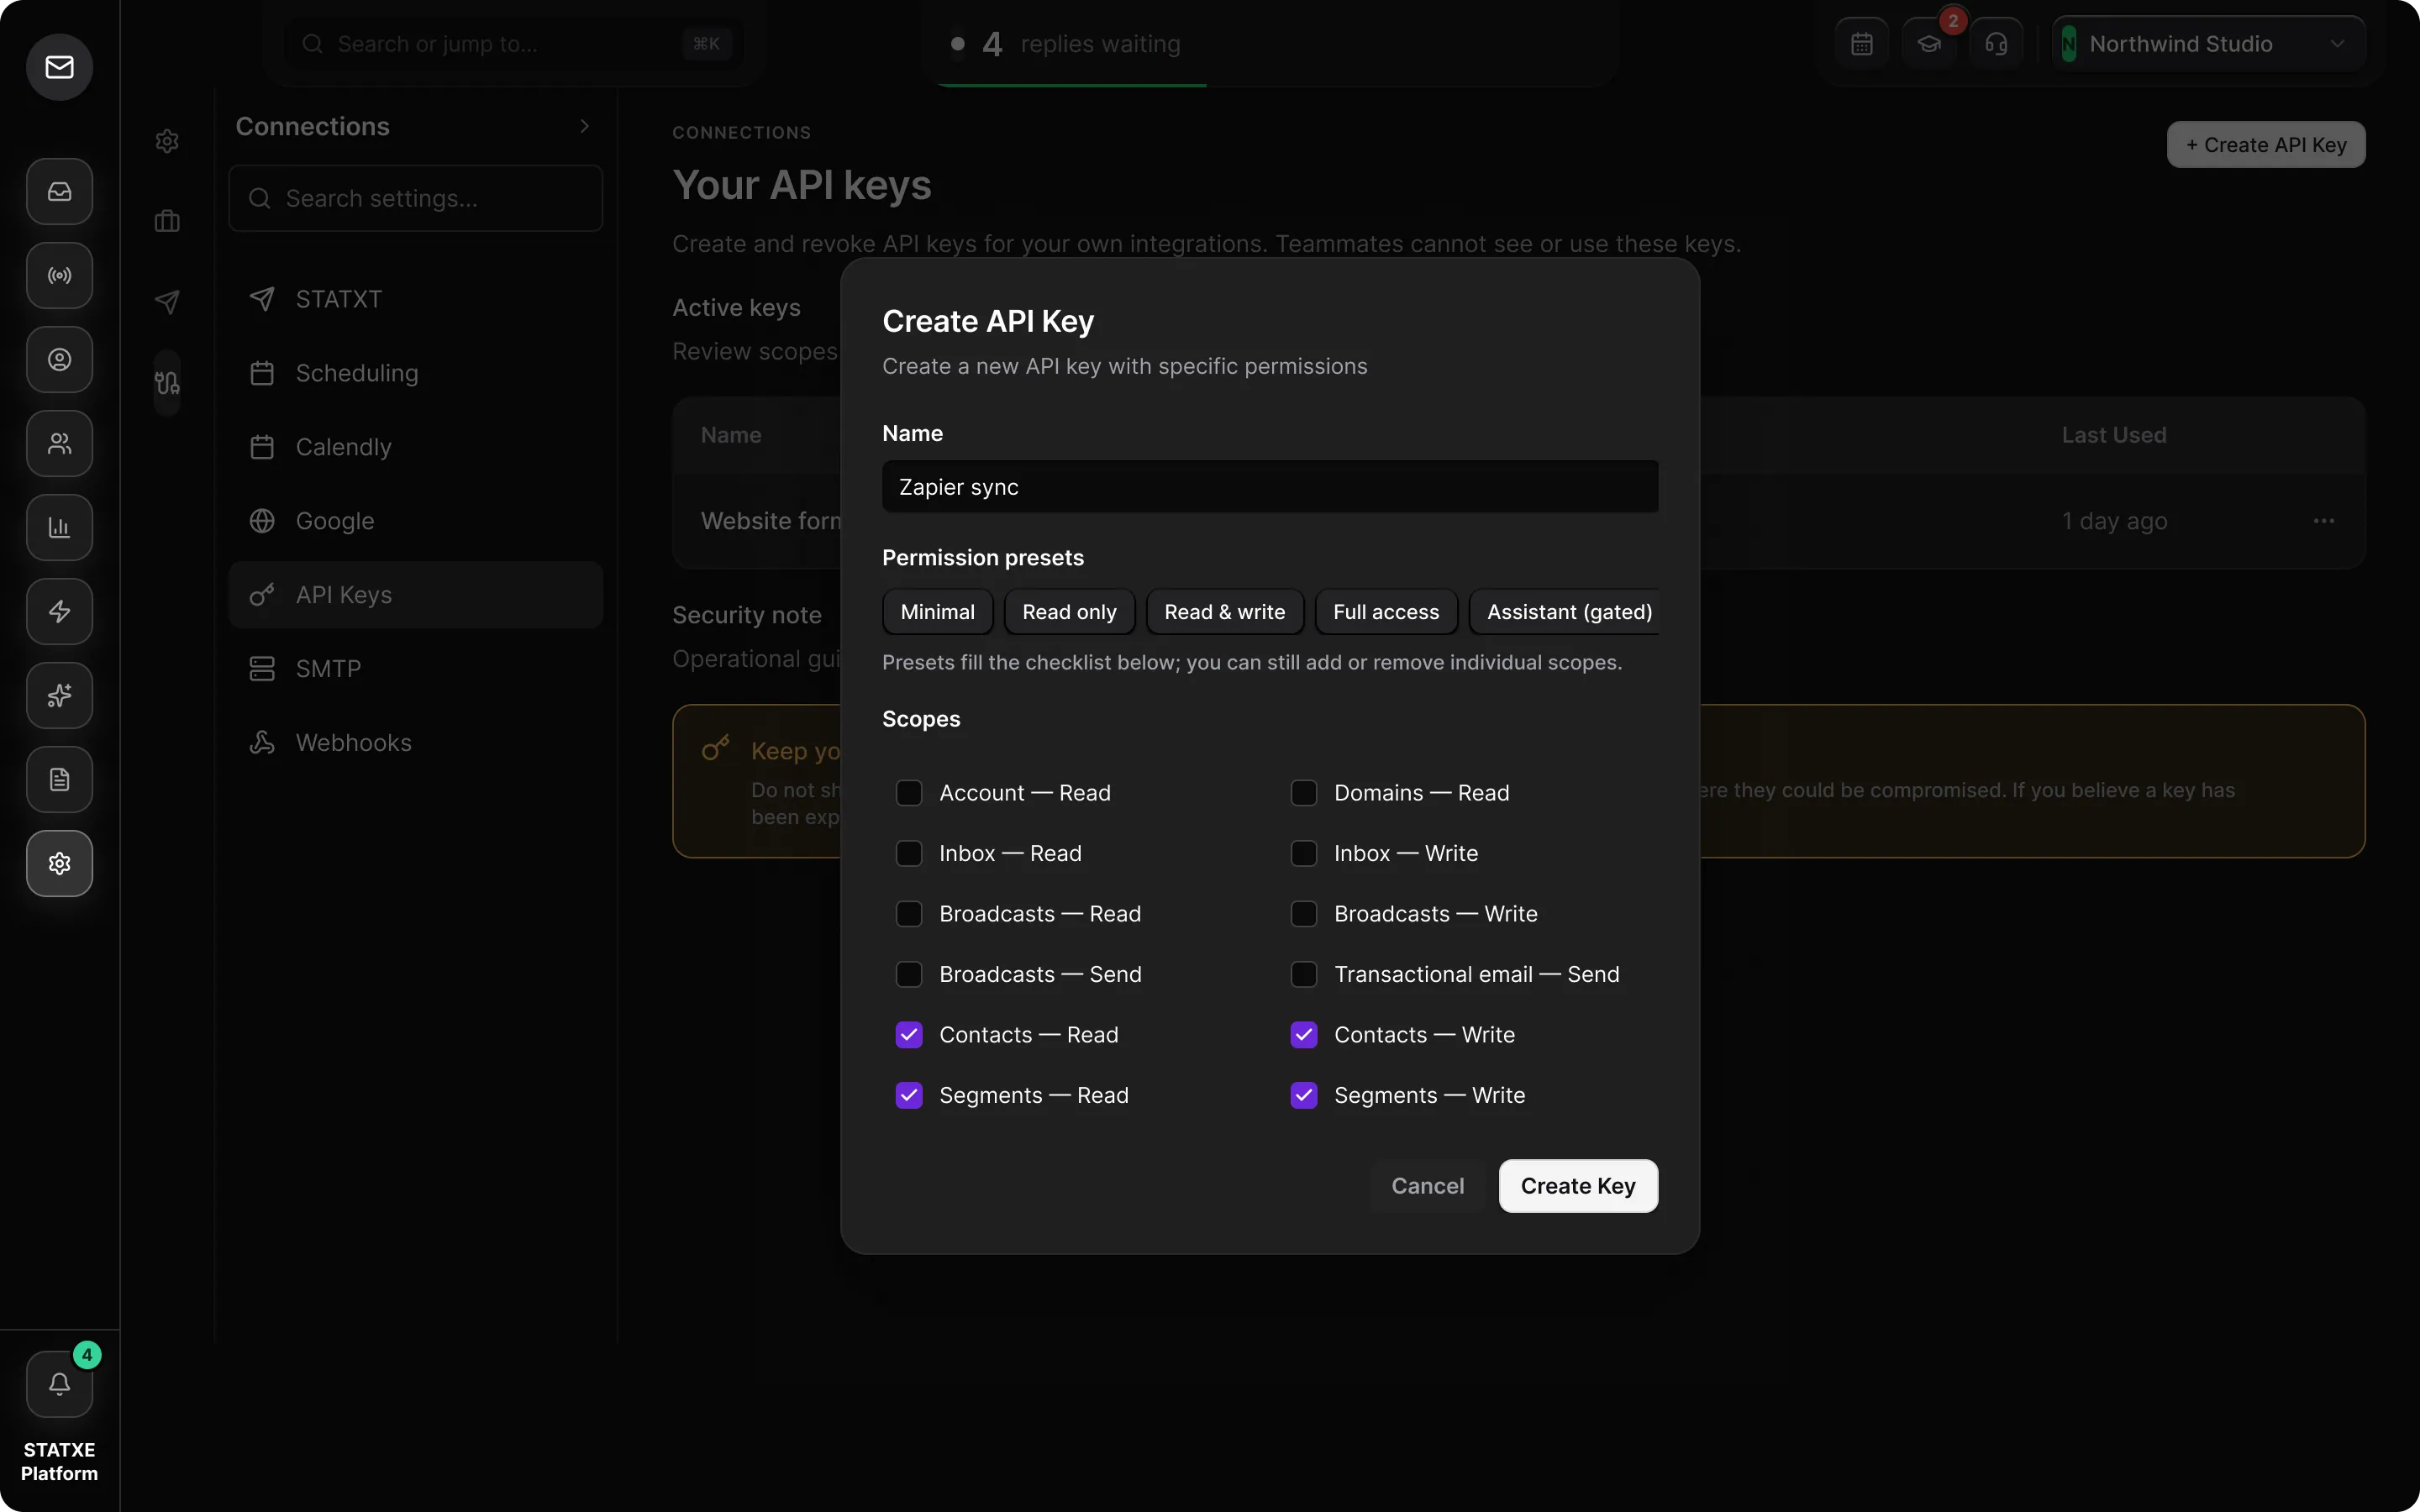Viewport: 2420px width, 1512px height.
Task: Check Broadcasts — Send scope
Action: click(x=909, y=974)
